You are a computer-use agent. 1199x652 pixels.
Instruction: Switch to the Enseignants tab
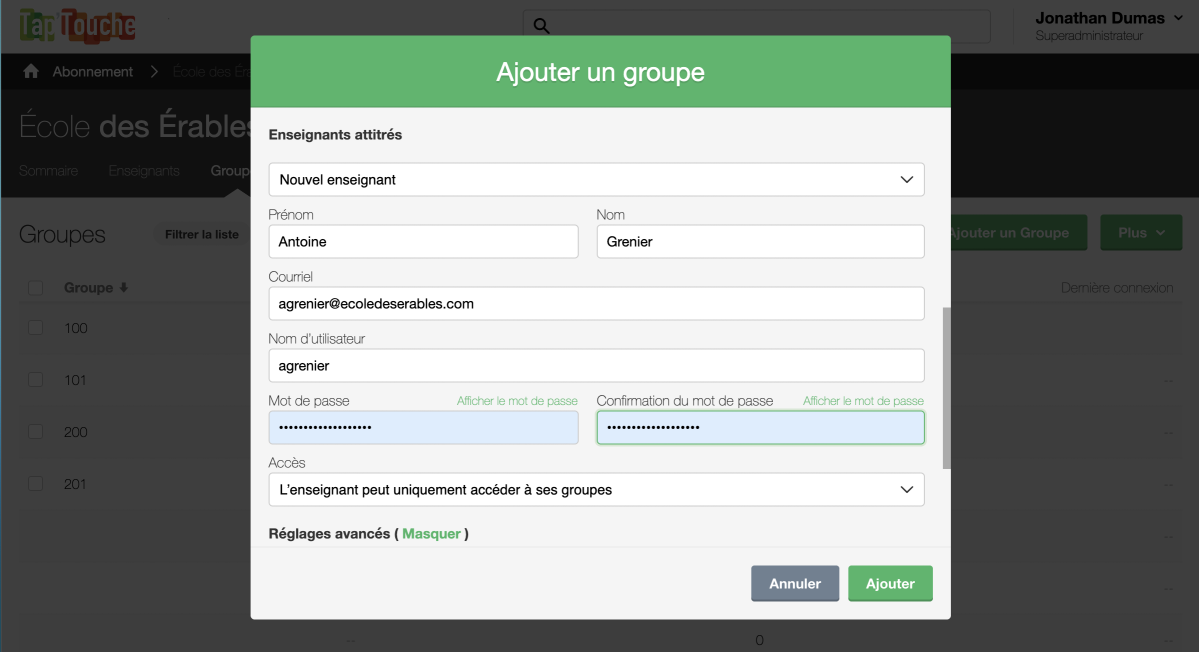click(144, 171)
